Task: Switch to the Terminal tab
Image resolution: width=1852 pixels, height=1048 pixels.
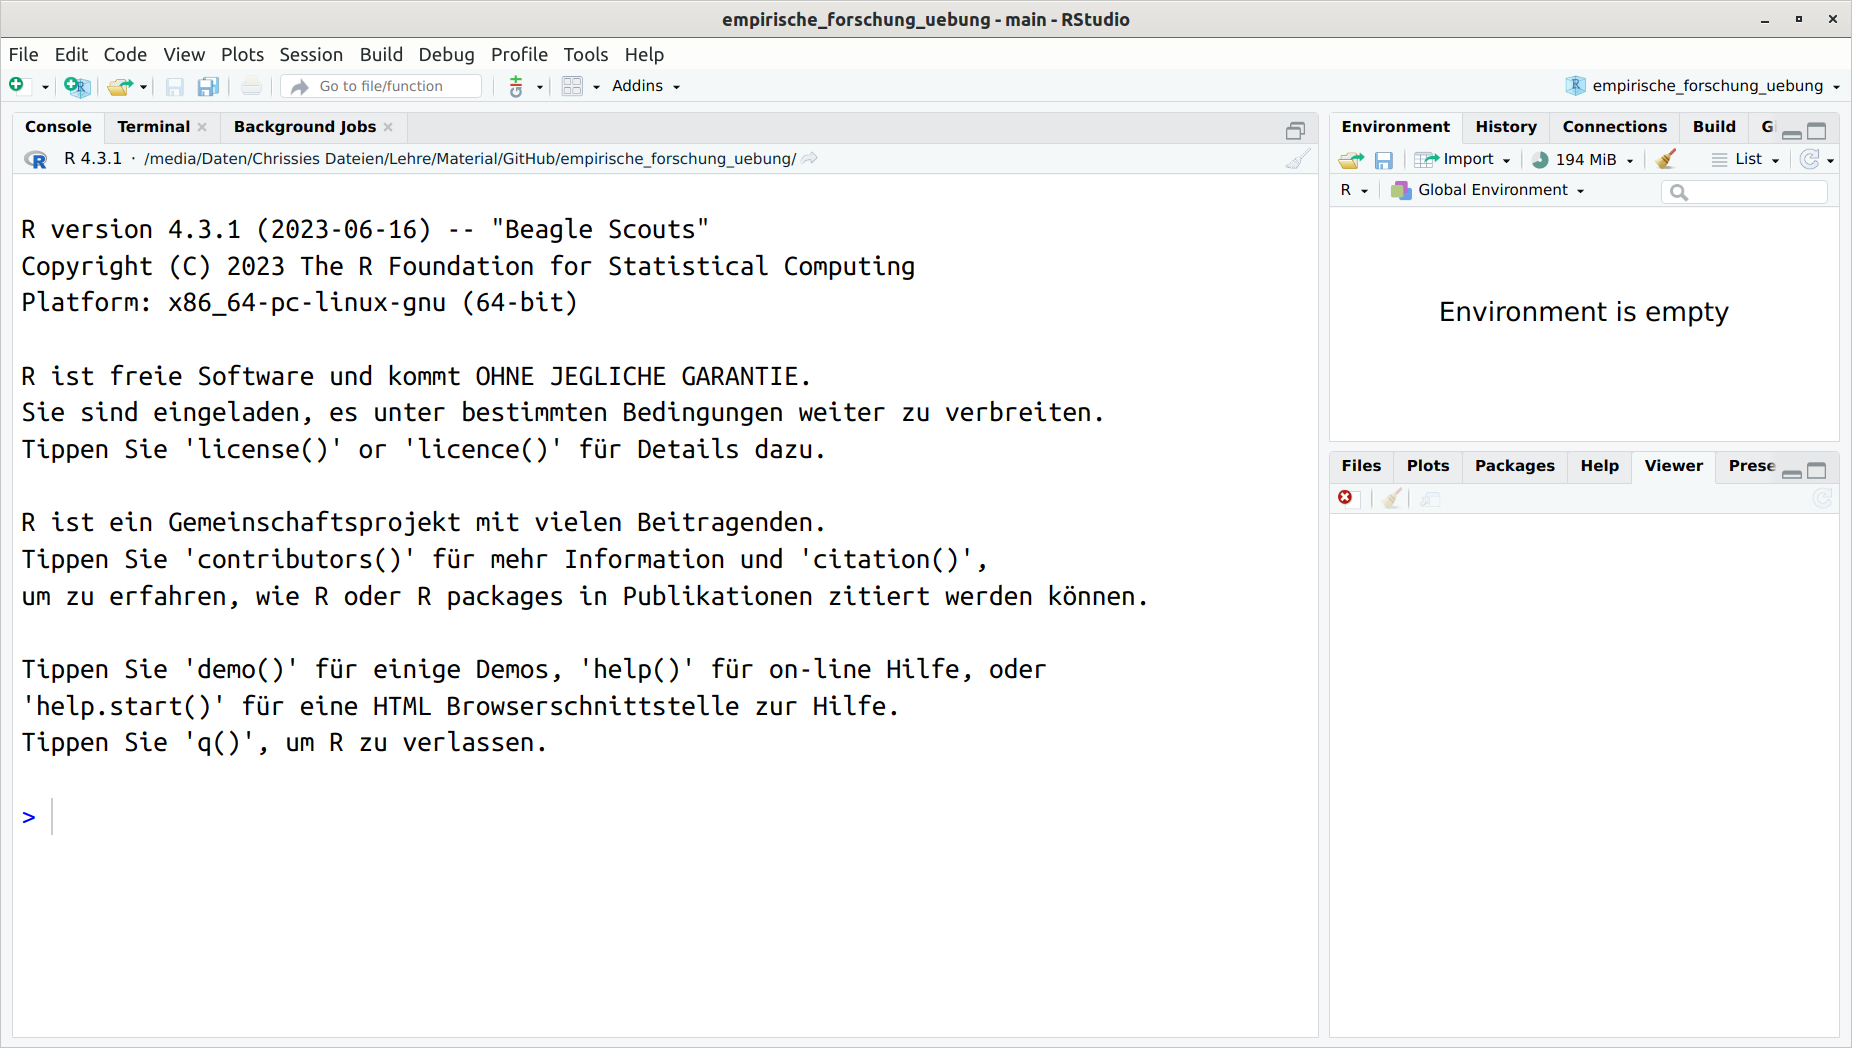Action: click(x=153, y=127)
